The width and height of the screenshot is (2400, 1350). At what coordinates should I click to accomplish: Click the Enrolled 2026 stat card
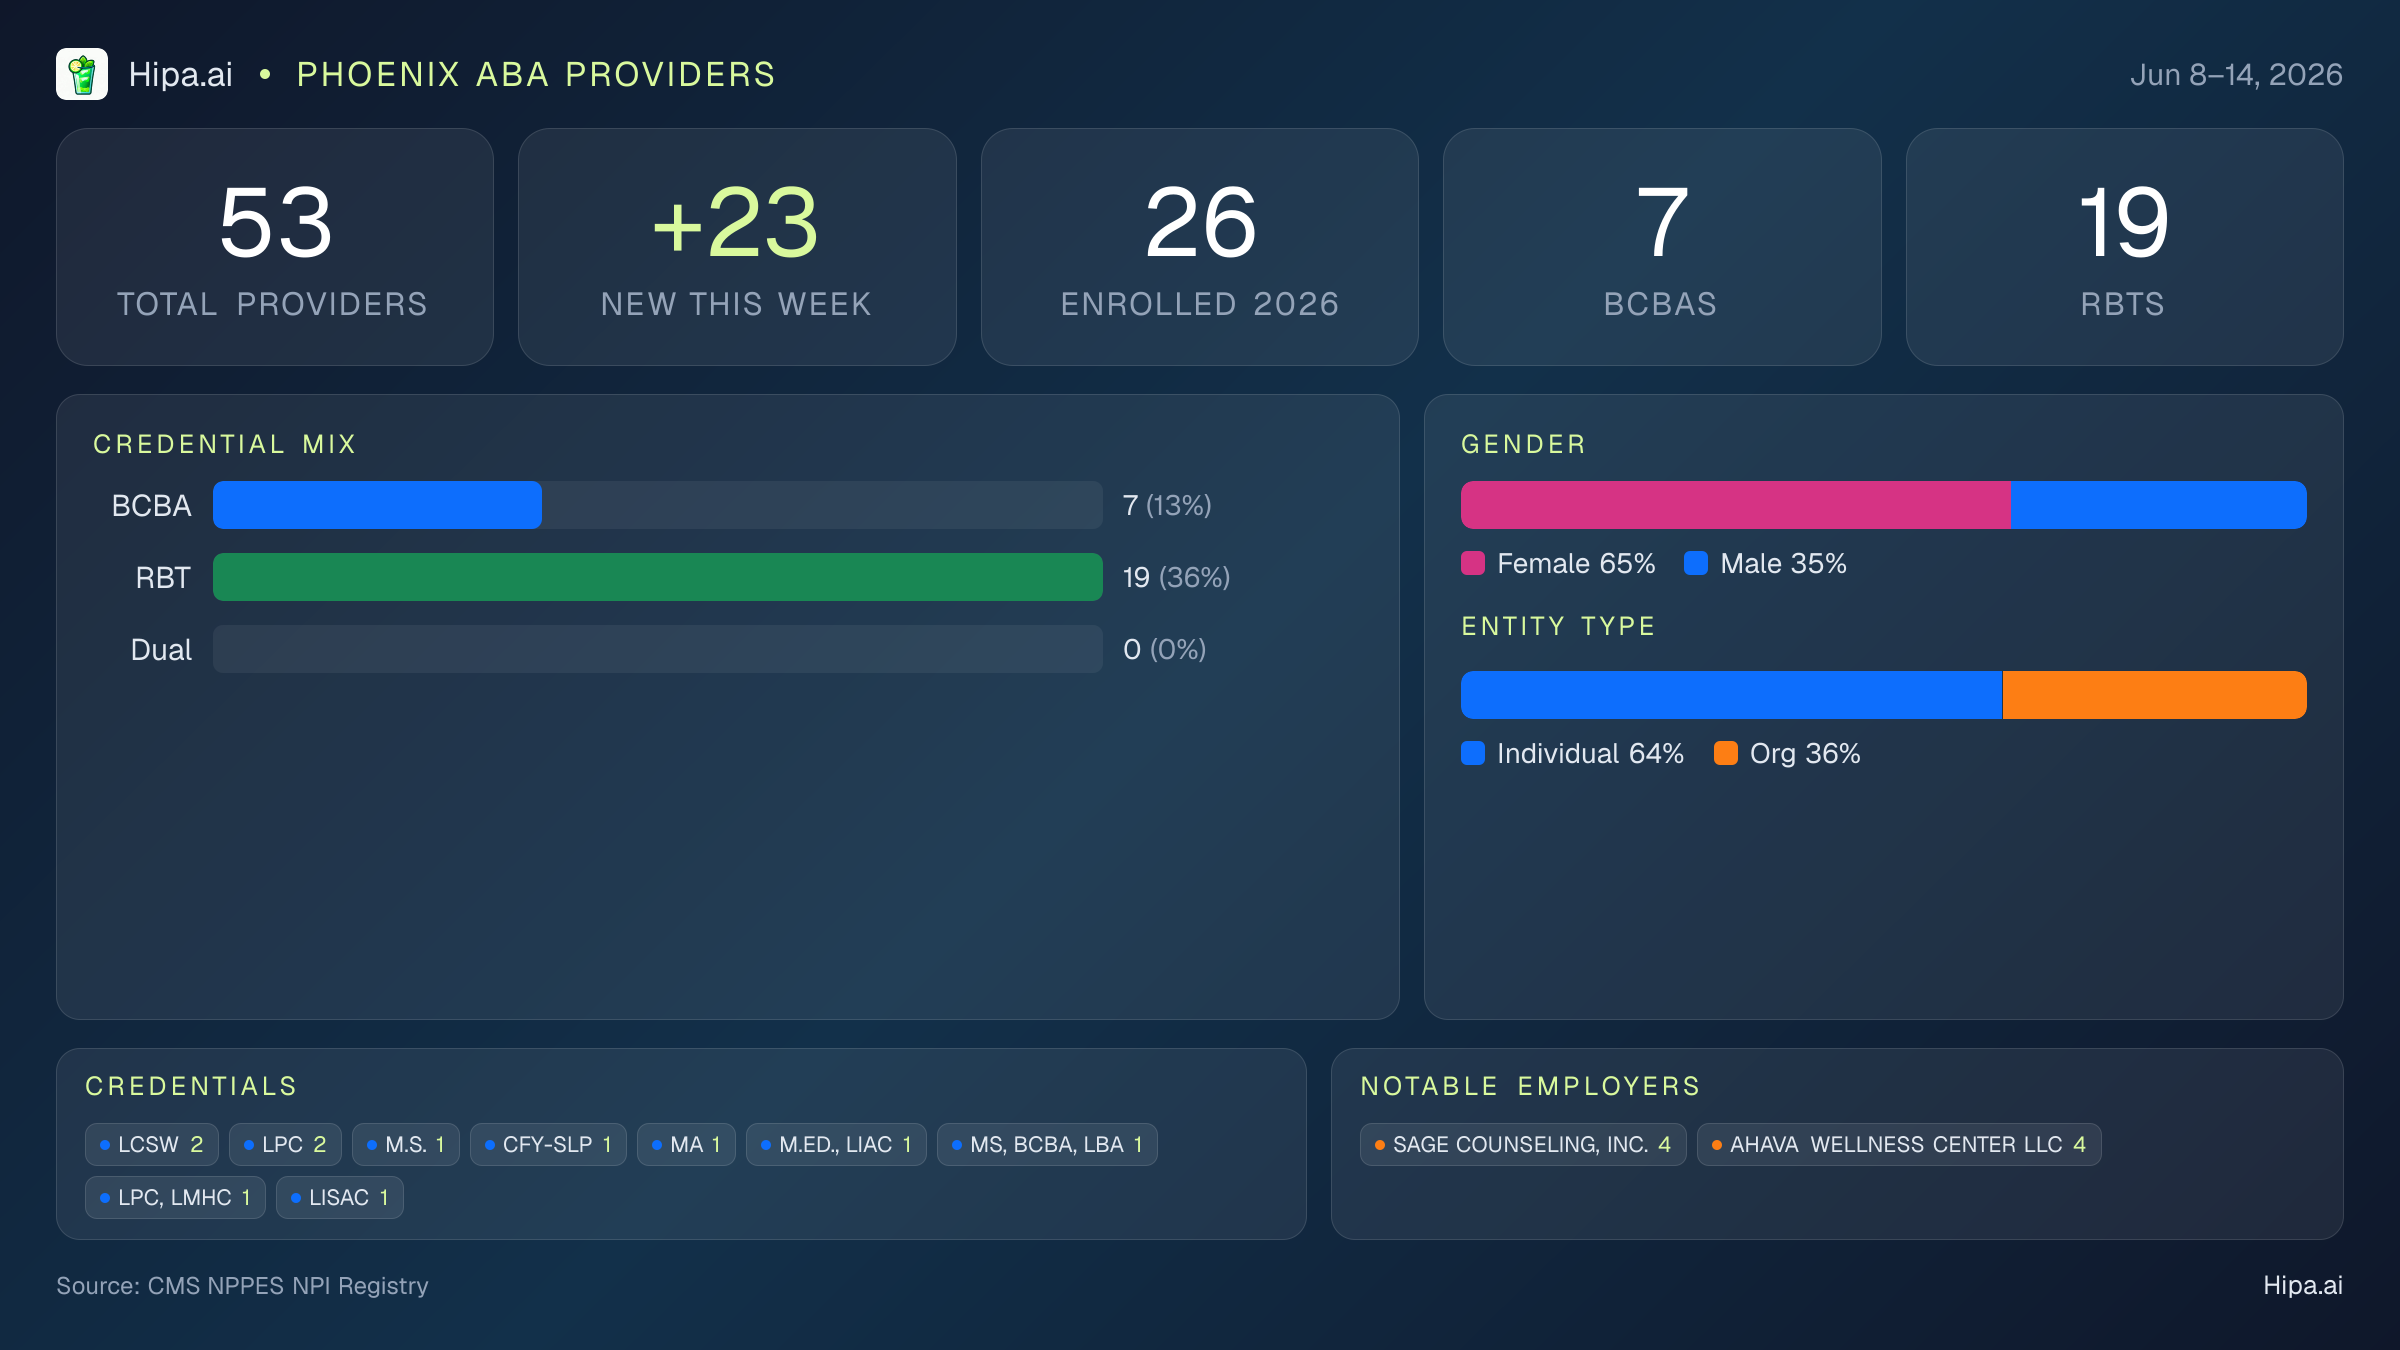click(1200, 247)
